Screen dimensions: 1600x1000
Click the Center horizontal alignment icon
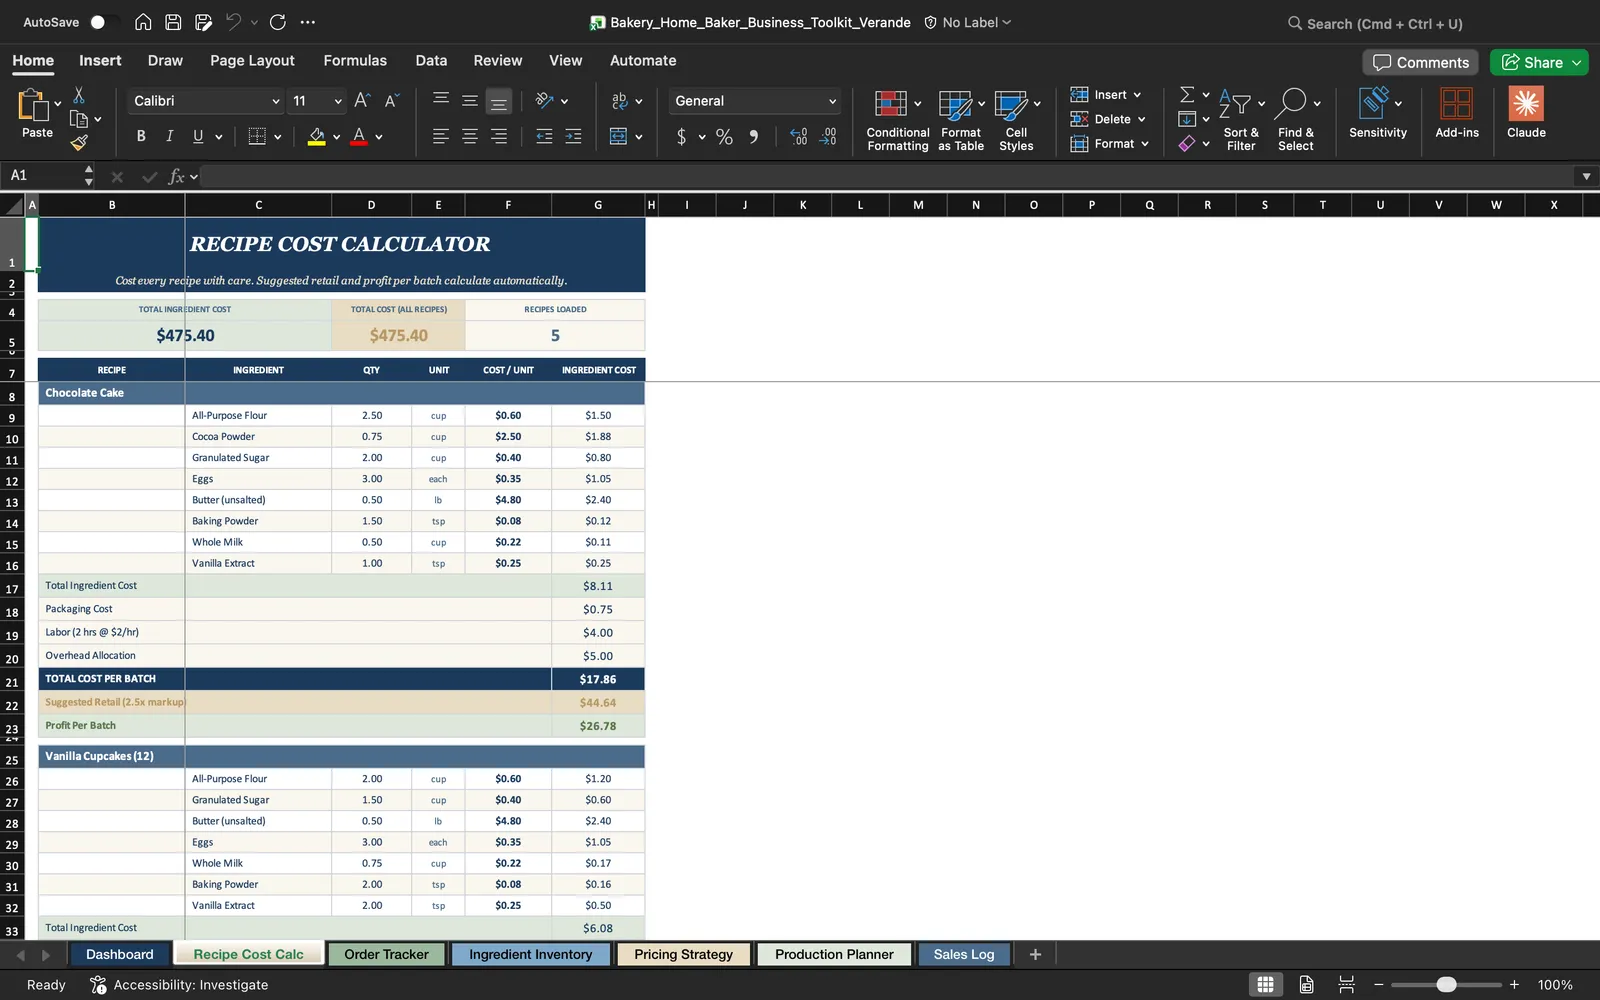click(470, 136)
